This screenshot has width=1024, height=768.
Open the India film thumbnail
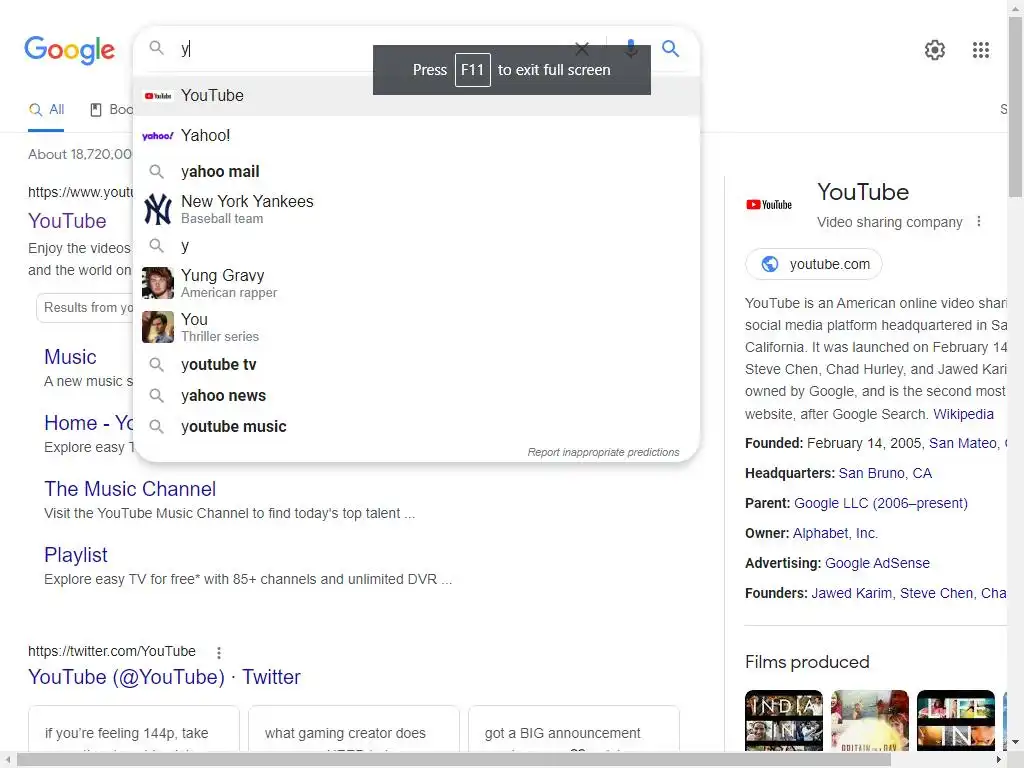(784, 720)
